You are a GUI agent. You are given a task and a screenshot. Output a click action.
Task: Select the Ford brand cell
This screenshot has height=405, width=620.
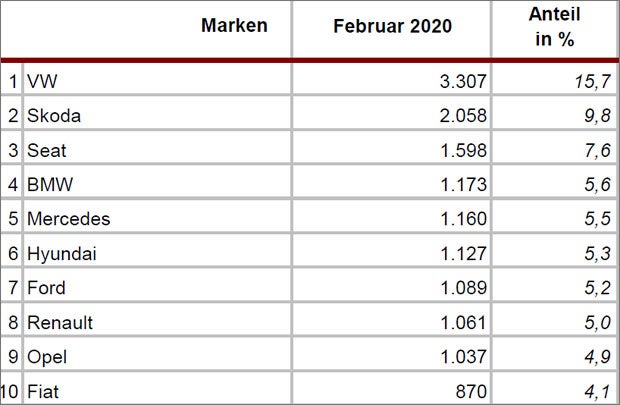coord(47,288)
